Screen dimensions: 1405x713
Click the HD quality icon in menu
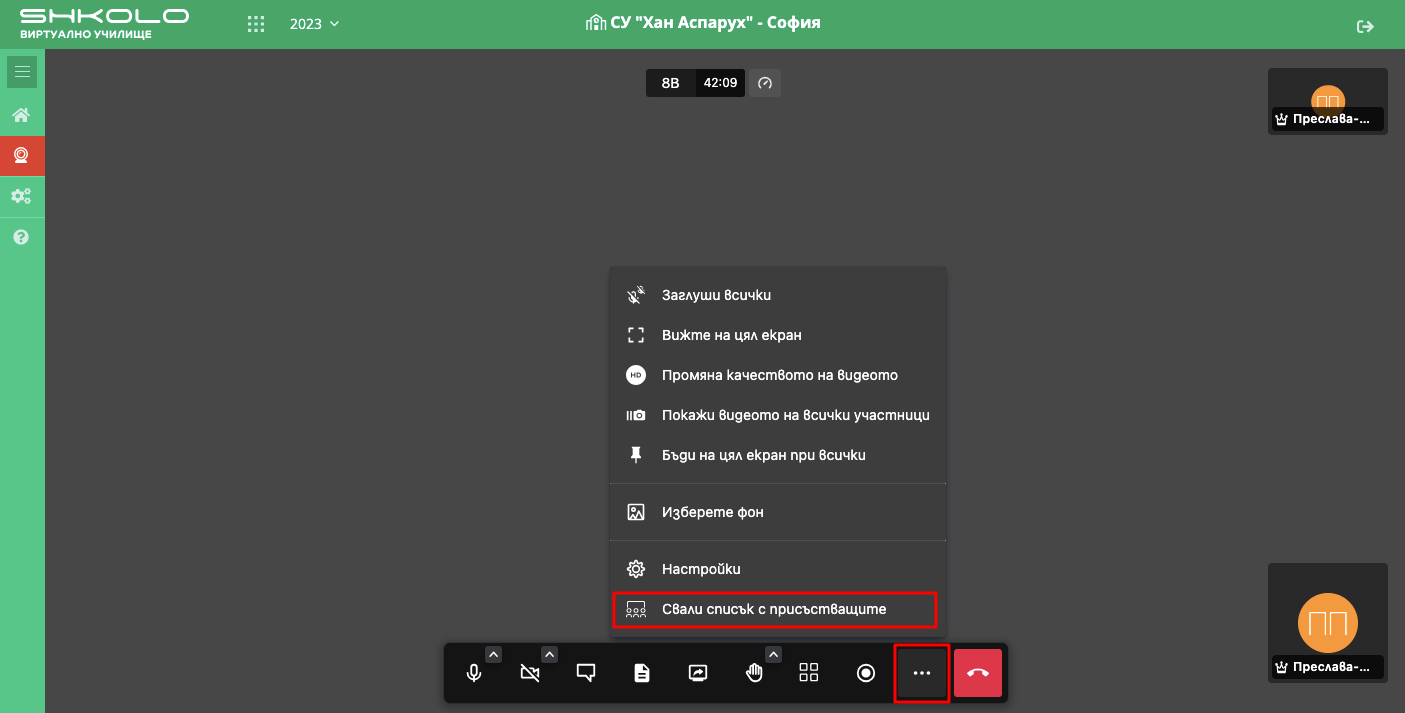point(636,375)
